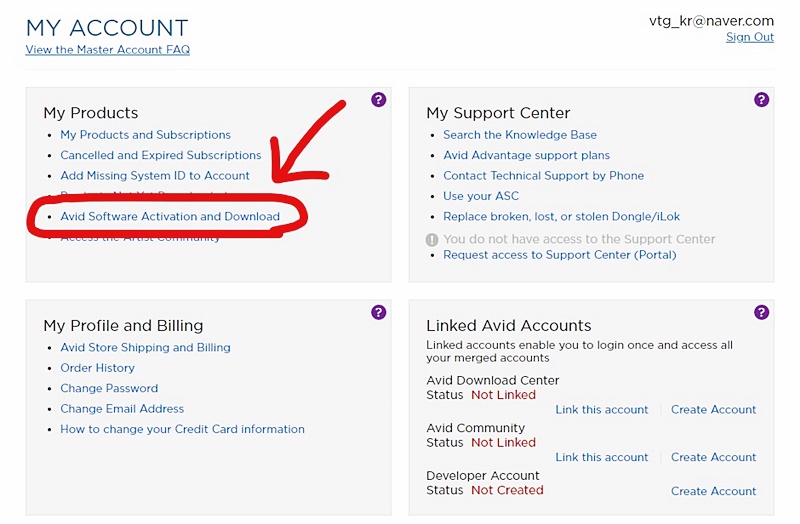The height and width of the screenshot is (524, 800).
Task: Open the My Products help question-mark icon
Action: click(379, 99)
